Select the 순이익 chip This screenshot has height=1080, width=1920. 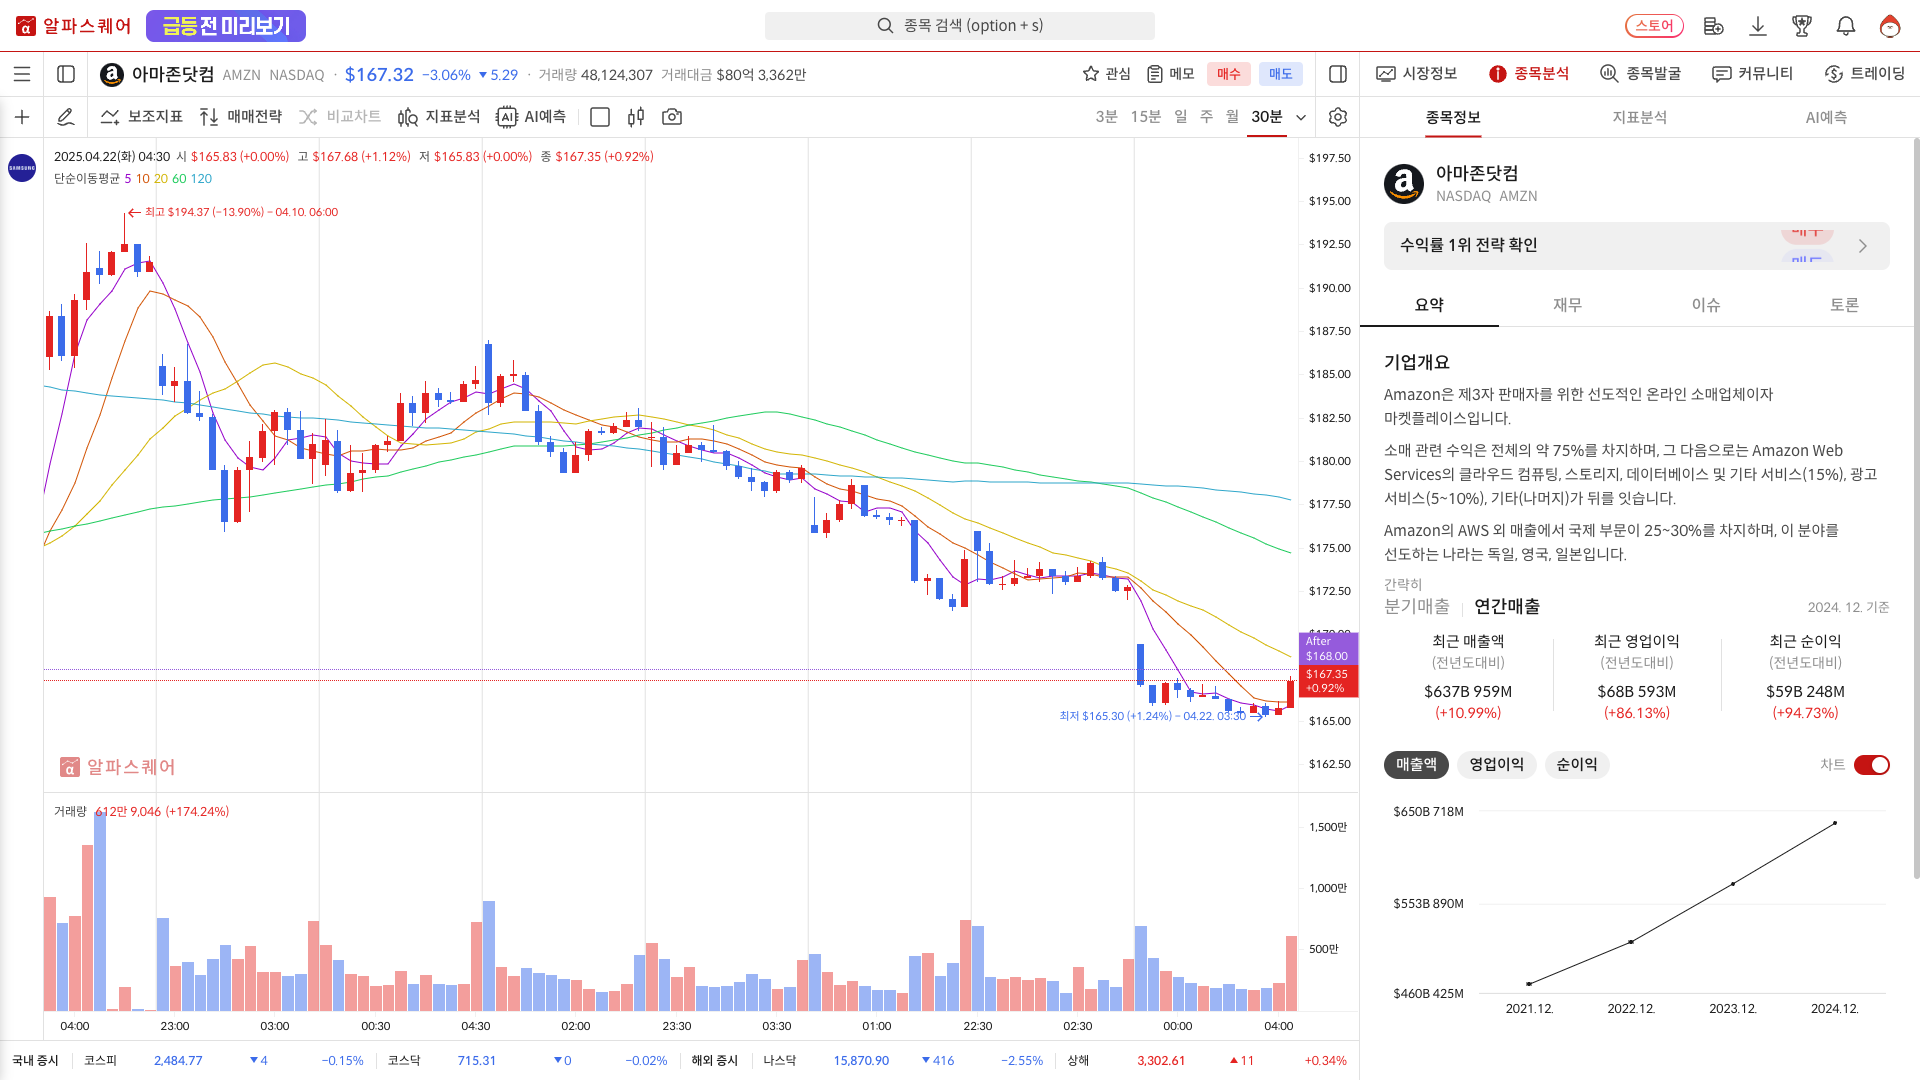tap(1577, 765)
